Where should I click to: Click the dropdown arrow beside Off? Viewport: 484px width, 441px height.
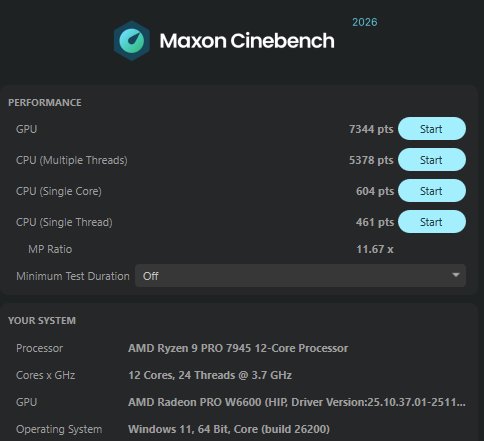pos(456,275)
